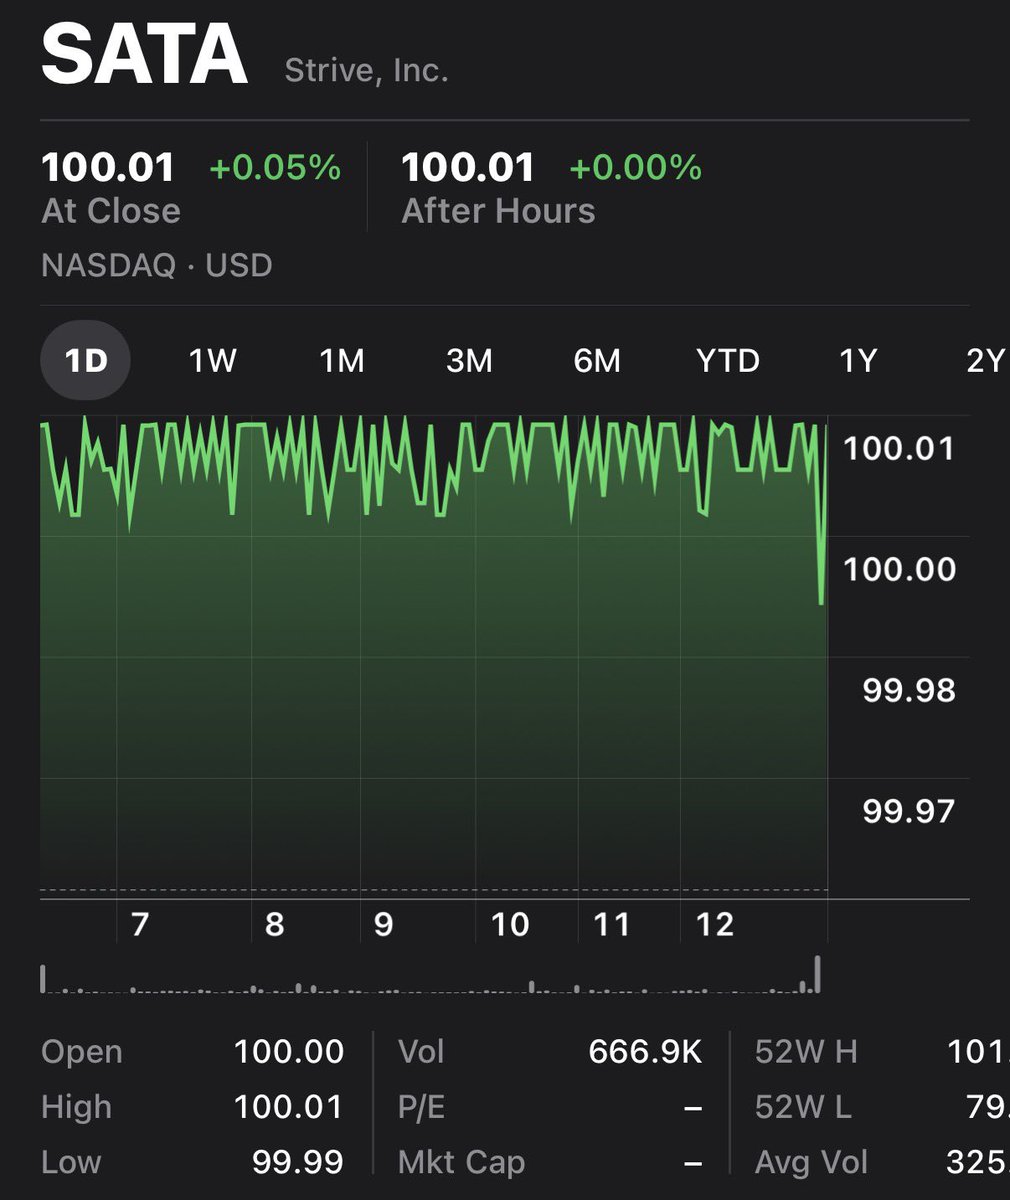Image resolution: width=1010 pixels, height=1200 pixels.
Task: Tap the Vol label
Action: pyautogui.click(x=421, y=1052)
